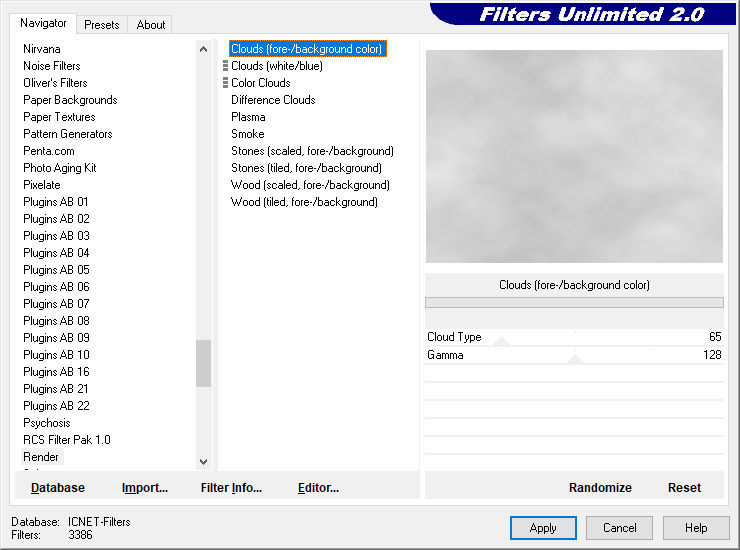740x550 pixels.
Task: Click the scroll down arrow in category list
Action: (x=203, y=462)
